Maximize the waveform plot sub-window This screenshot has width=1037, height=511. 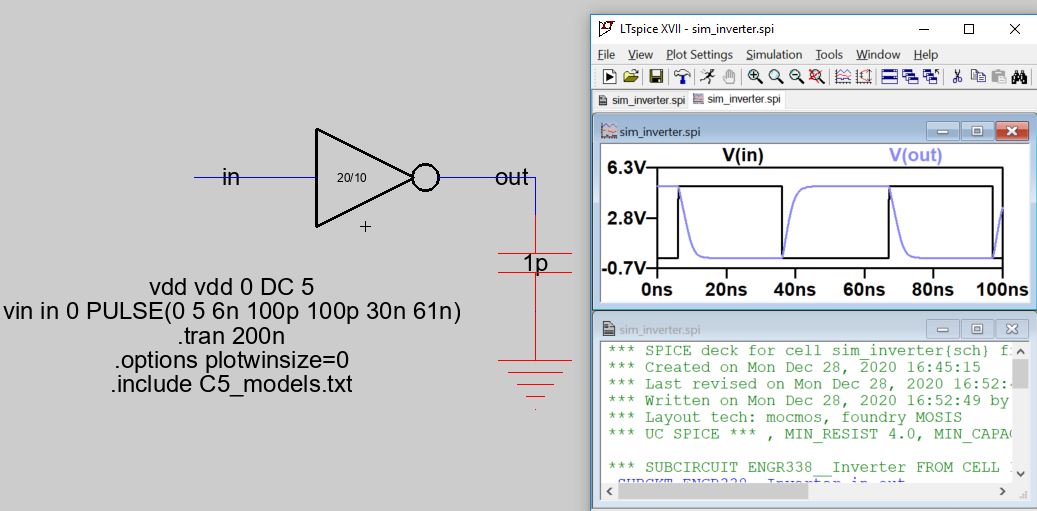click(x=977, y=131)
